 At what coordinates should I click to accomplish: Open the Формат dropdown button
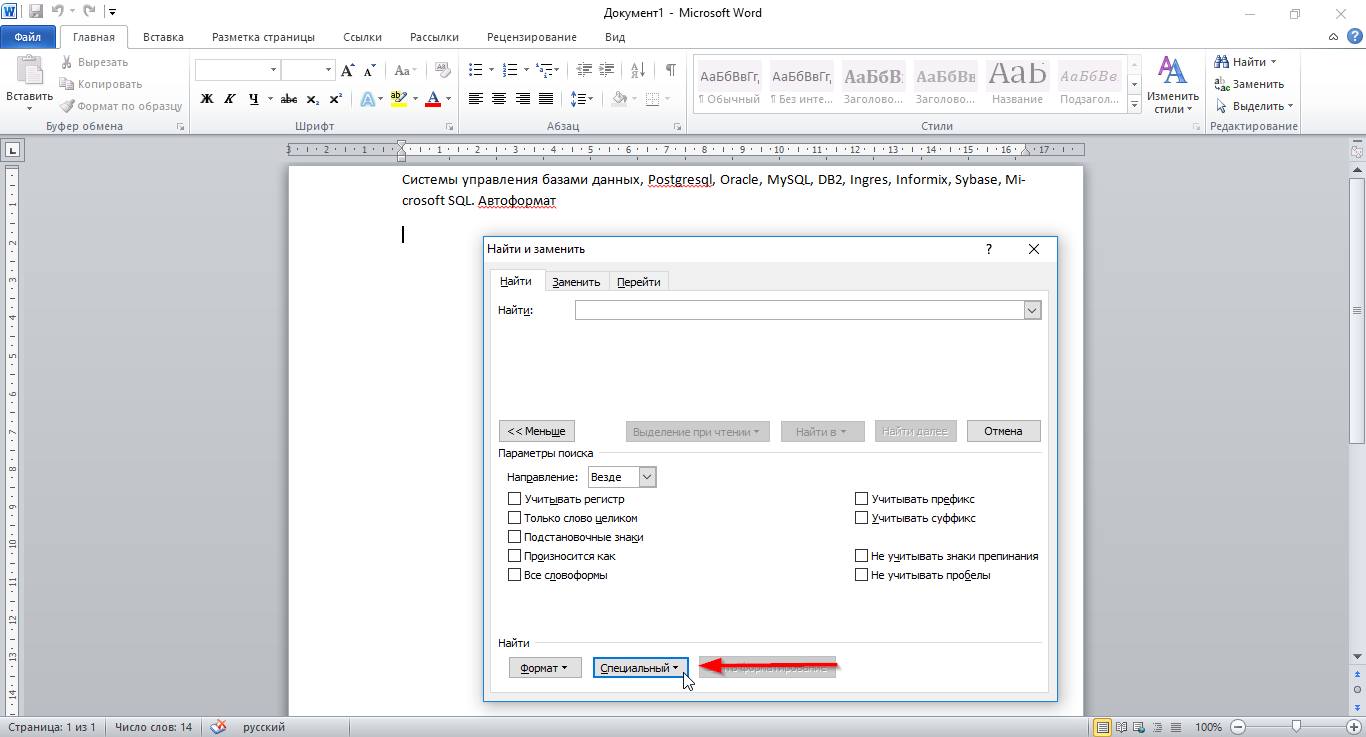tap(545, 668)
